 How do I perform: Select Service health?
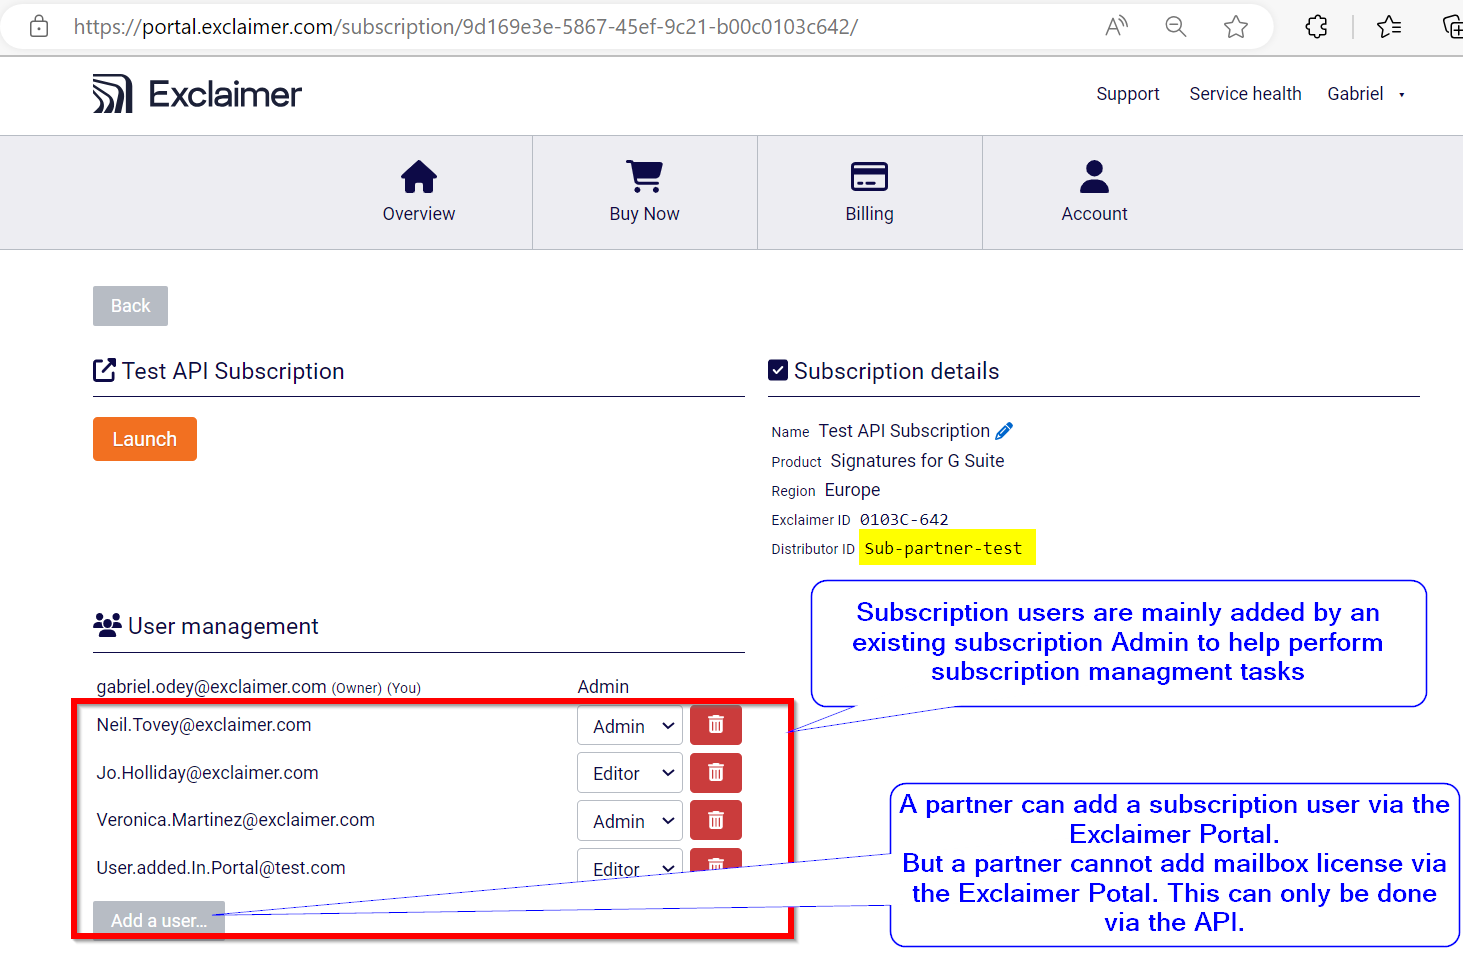[x=1245, y=93]
